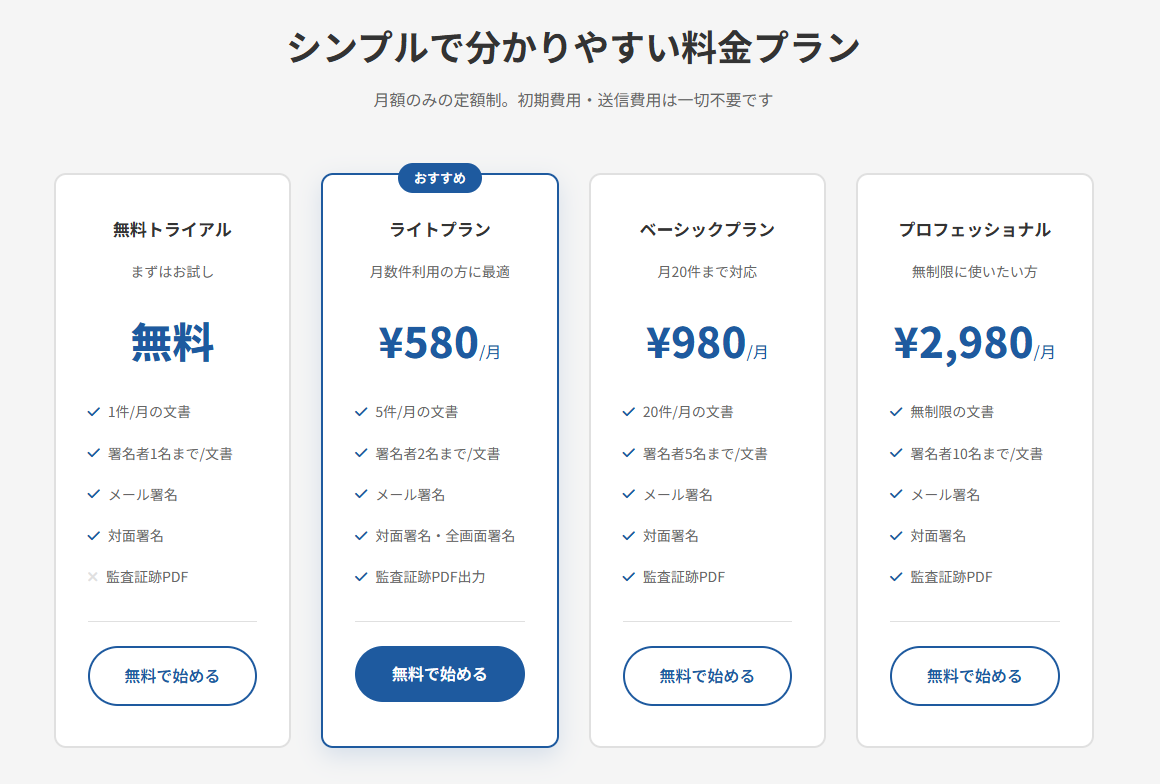This screenshot has width=1160, height=784.
Task: Click checkmark next to 署名者5名まで/文書
Action: (629, 454)
